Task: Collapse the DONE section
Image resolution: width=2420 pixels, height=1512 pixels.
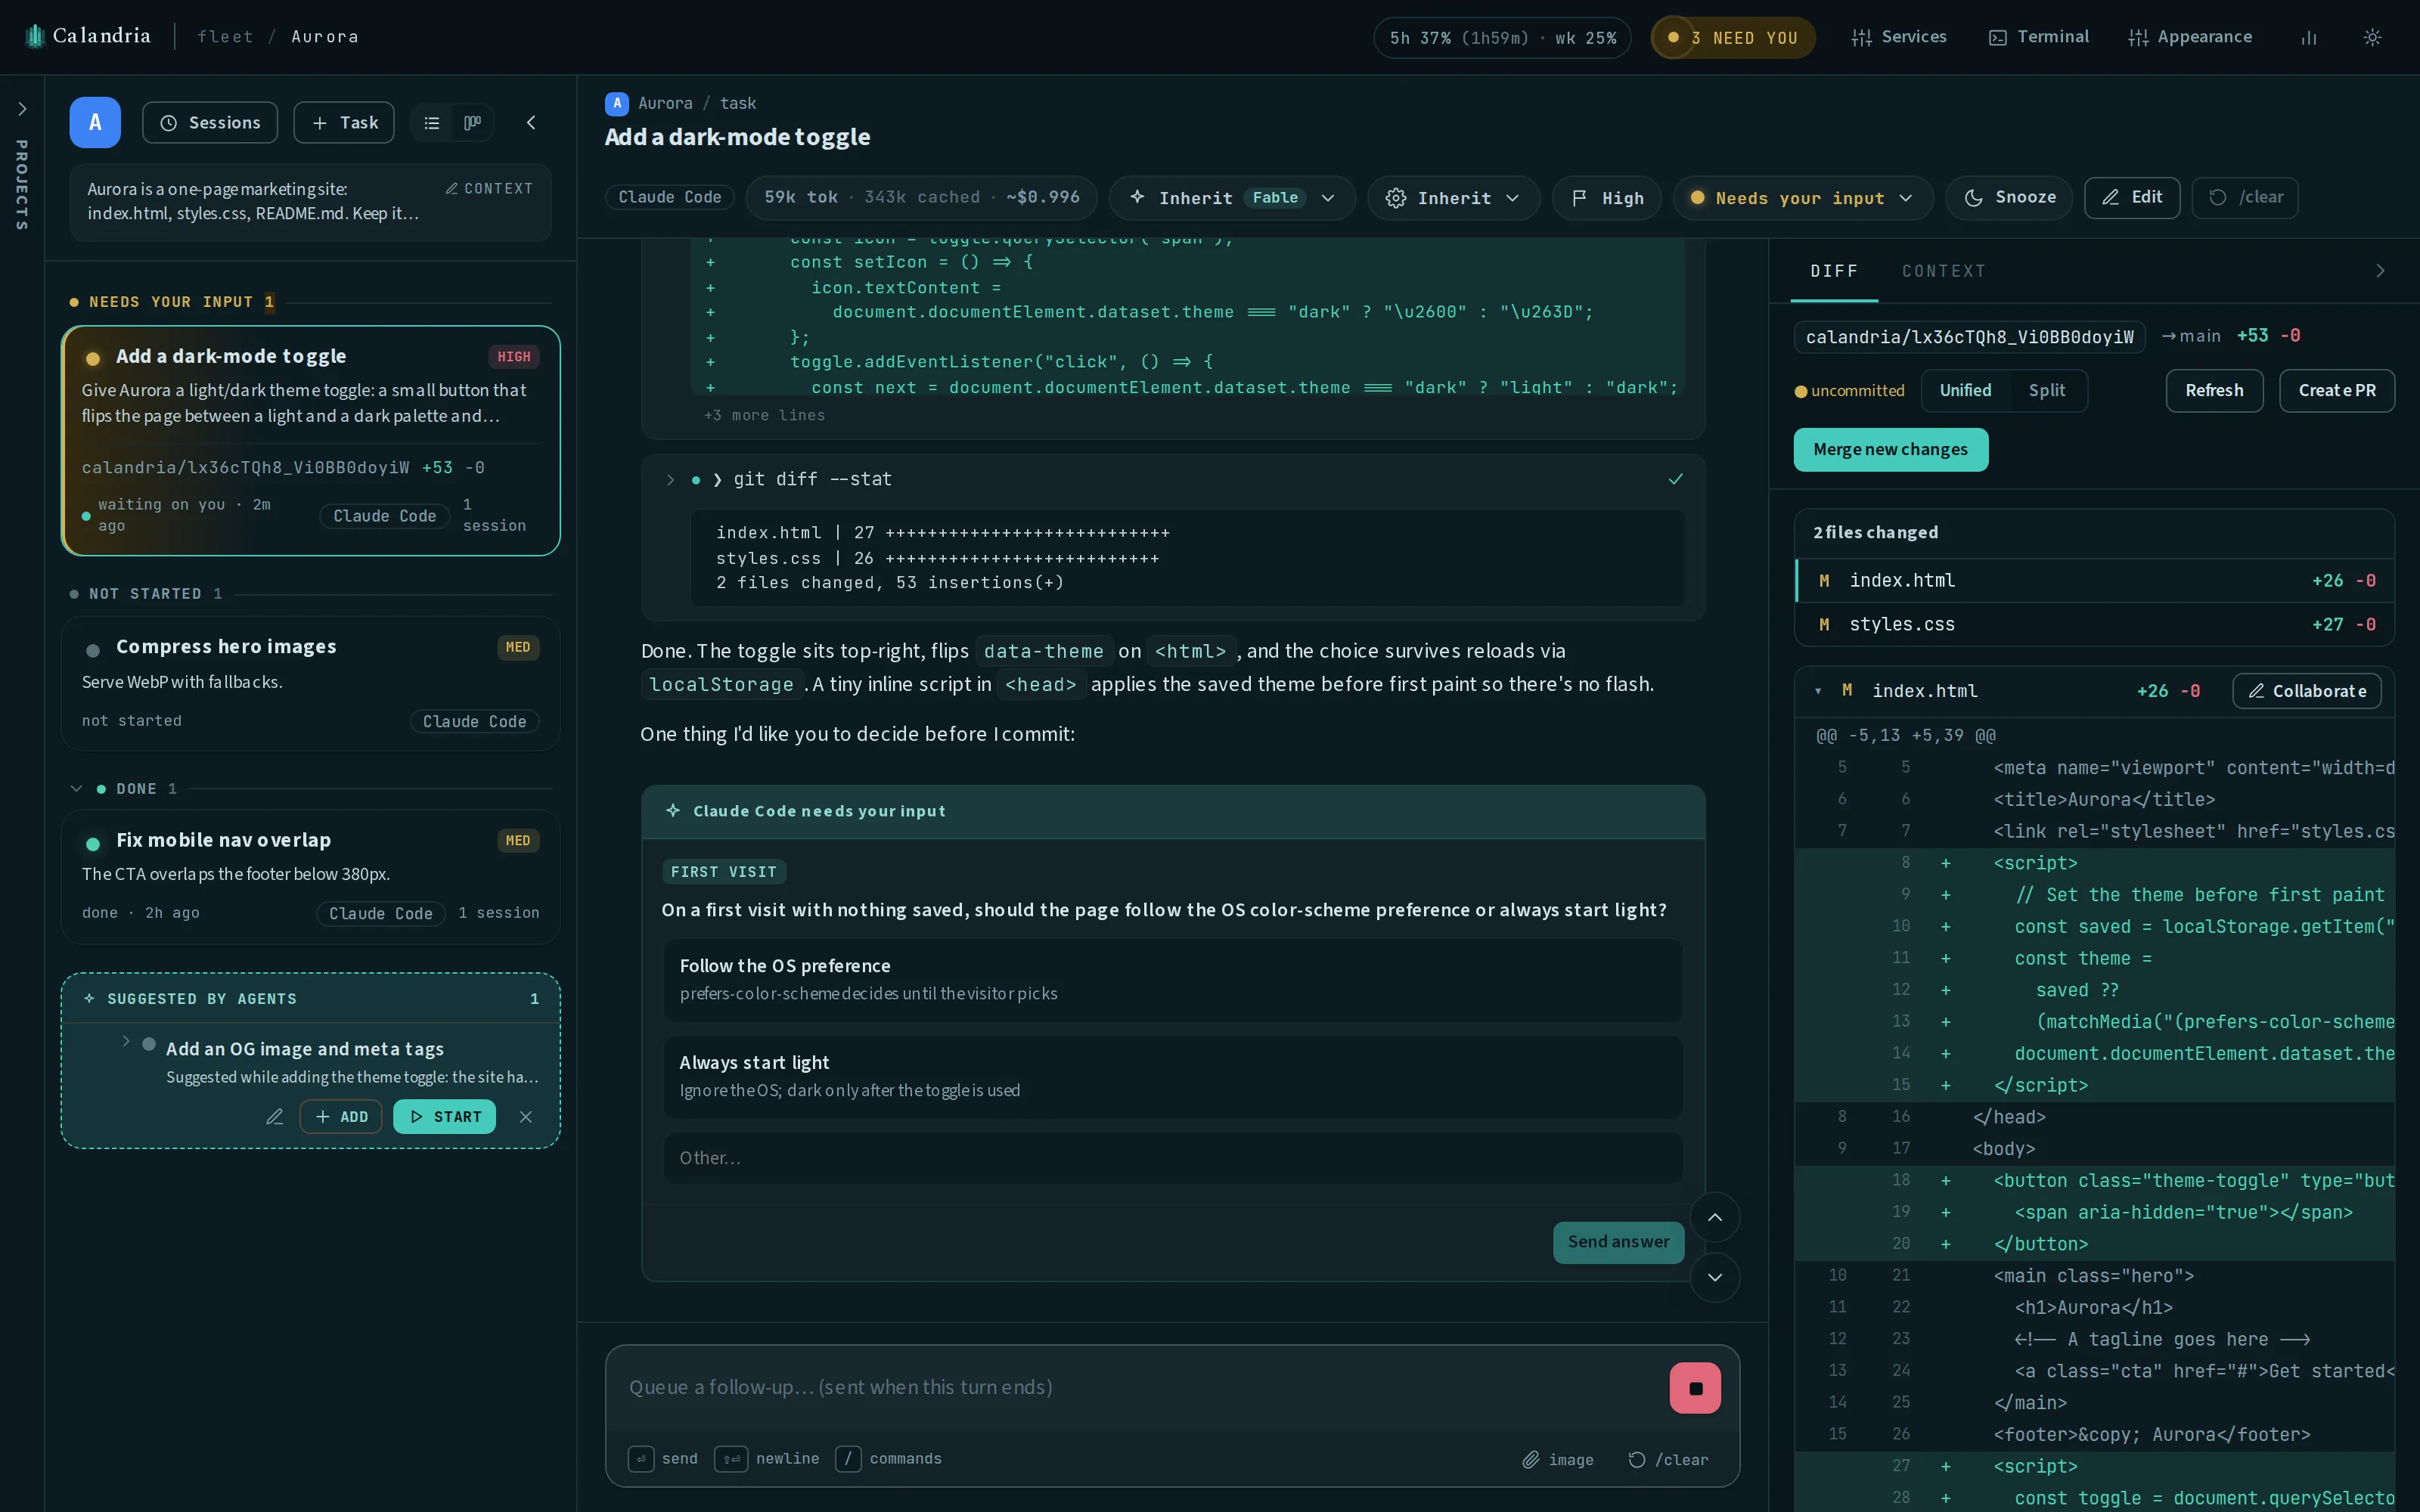Action: pyautogui.click(x=76, y=789)
